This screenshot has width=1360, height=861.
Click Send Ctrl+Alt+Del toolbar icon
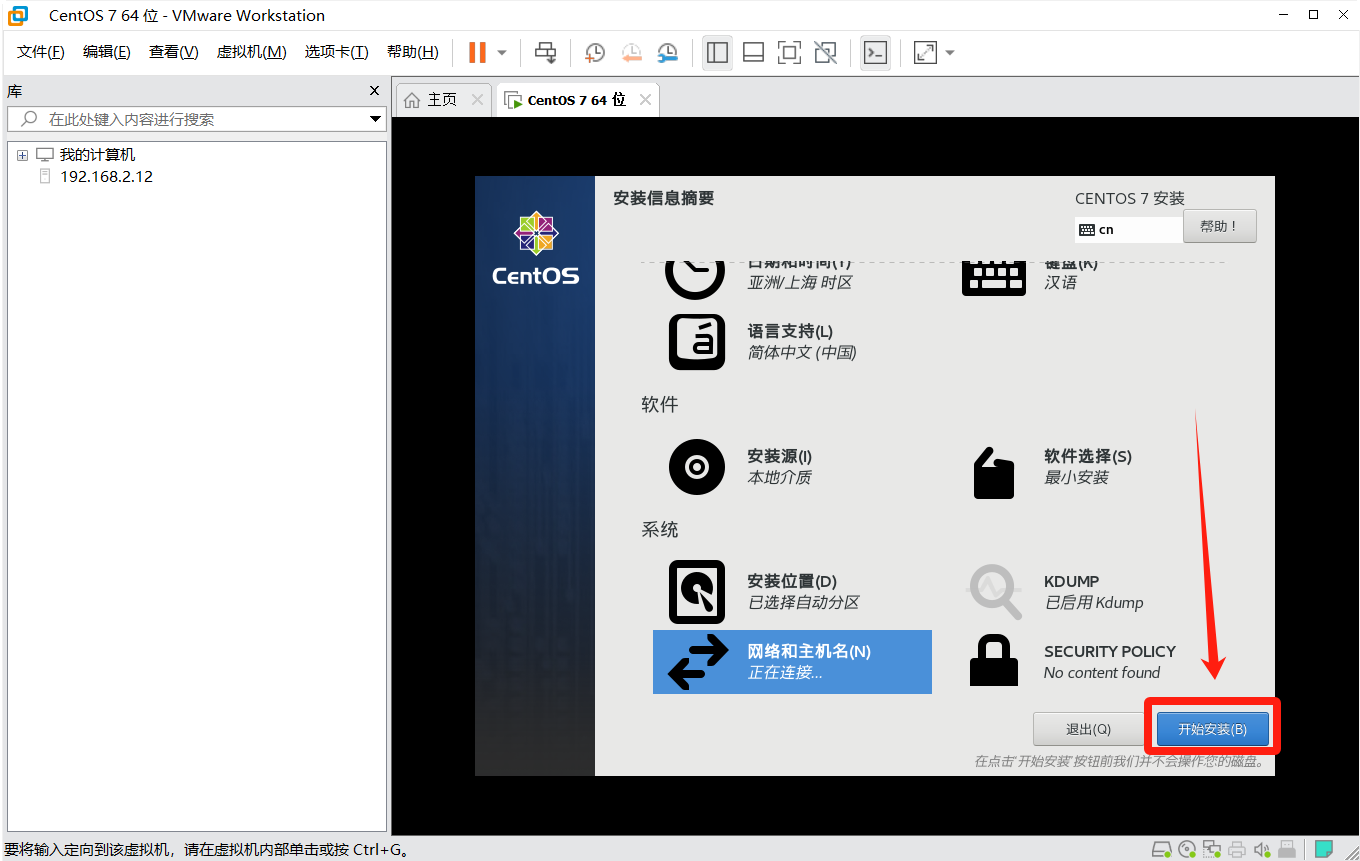(x=545, y=52)
